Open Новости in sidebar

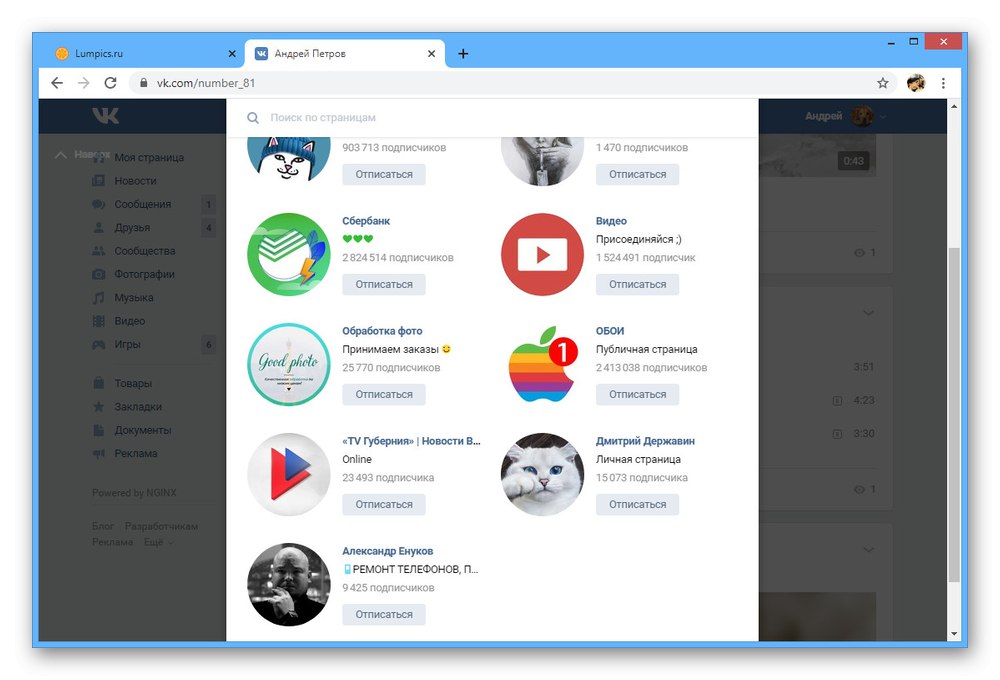pyautogui.click(x=135, y=181)
